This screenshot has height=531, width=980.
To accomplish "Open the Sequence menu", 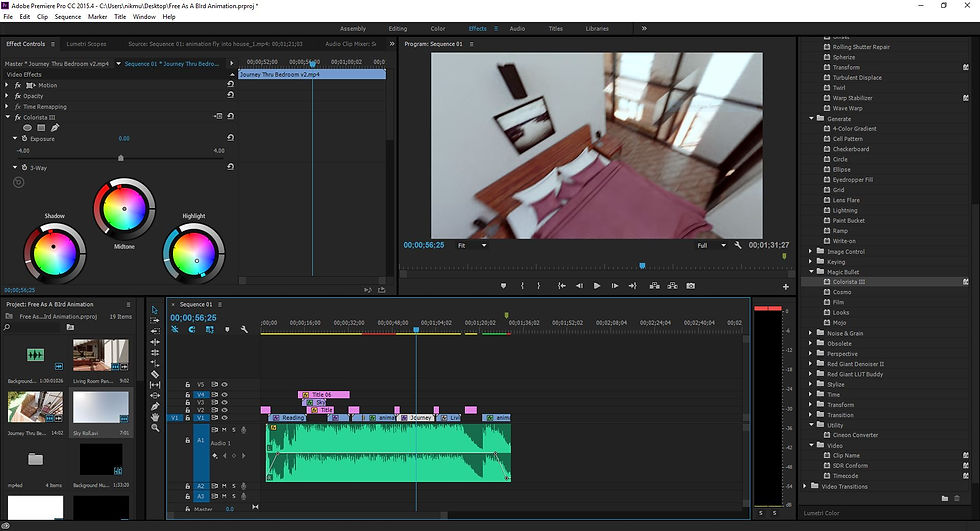I will (x=68, y=17).
